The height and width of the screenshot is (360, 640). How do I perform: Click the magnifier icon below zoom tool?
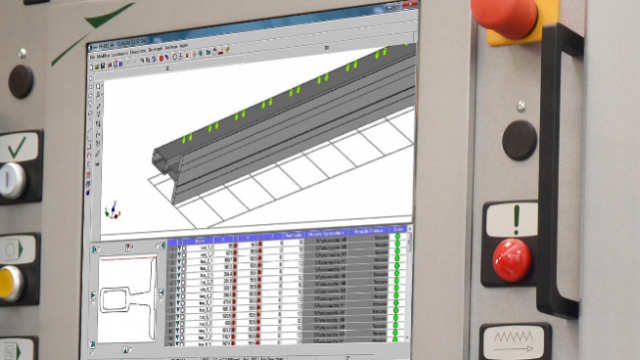coord(98,95)
